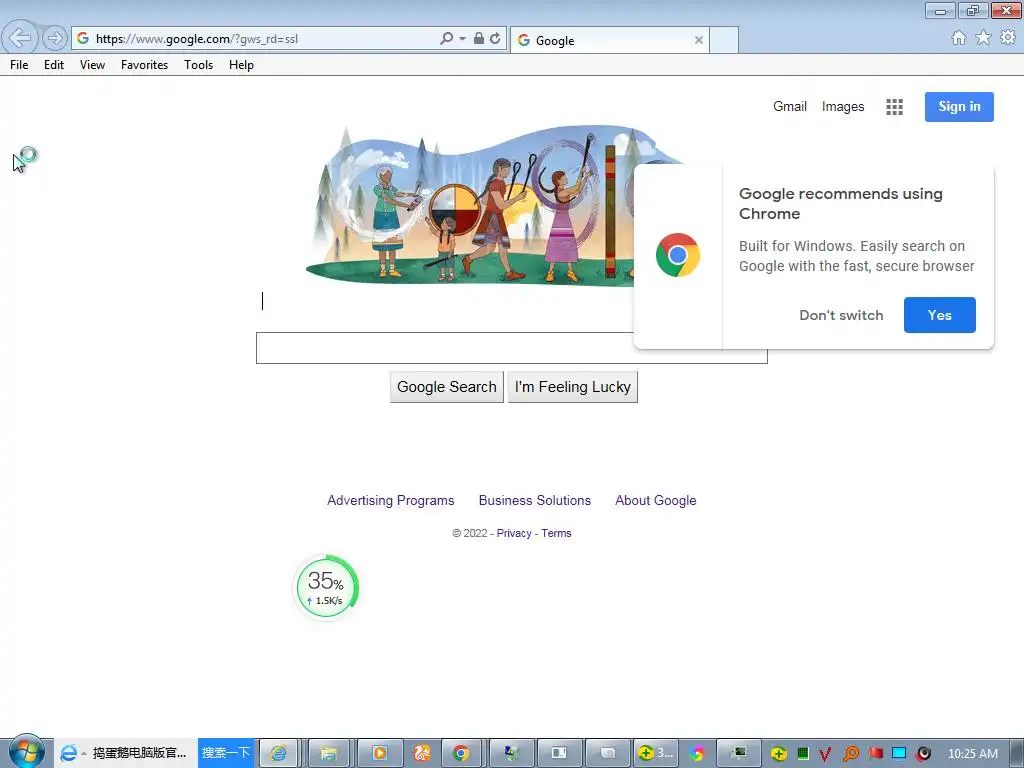This screenshot has width=1024, height=768.
Task: Open the UC browser squirrel taskbar icon
Action: point(422,753)
